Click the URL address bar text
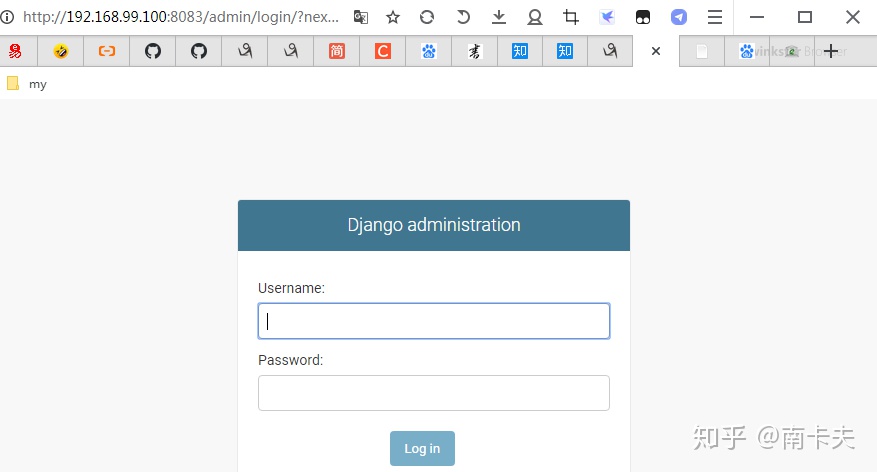The image size is (877, 472). pos(181,17)
